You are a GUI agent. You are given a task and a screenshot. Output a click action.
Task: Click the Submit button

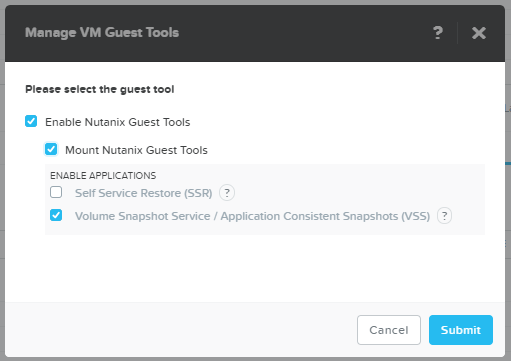461,330
